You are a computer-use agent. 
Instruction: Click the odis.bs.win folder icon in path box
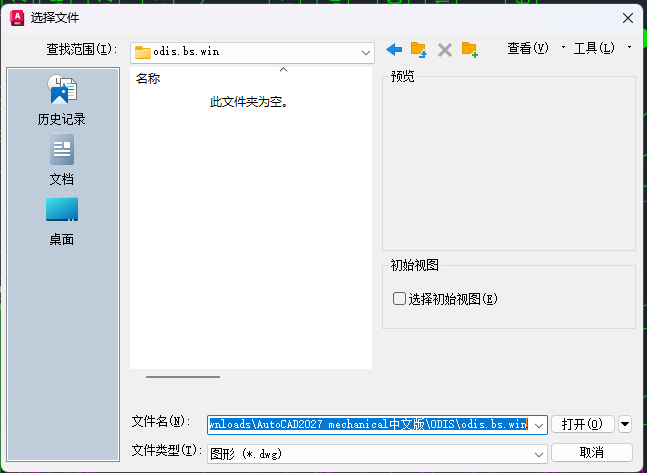point(142,52)
